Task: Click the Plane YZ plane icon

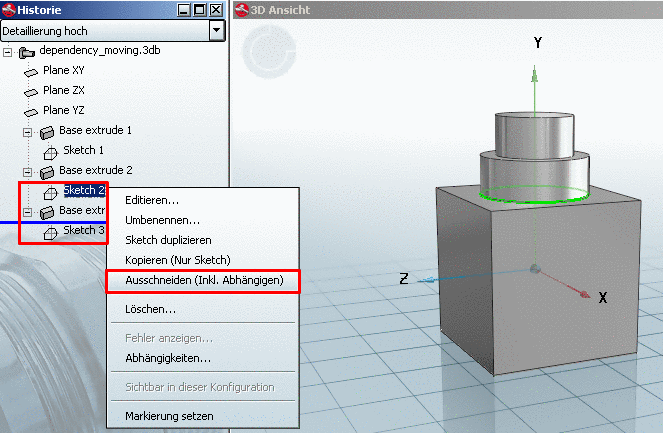Action: tap(31, 112)
